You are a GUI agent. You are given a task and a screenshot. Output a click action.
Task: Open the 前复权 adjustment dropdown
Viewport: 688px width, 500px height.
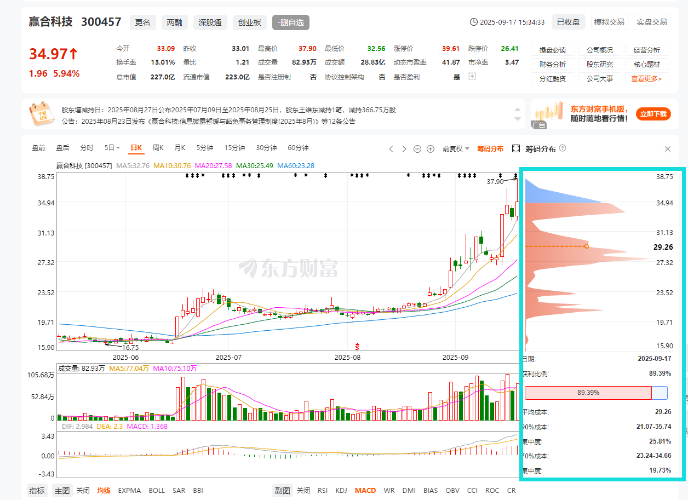(x=456, y=149)
